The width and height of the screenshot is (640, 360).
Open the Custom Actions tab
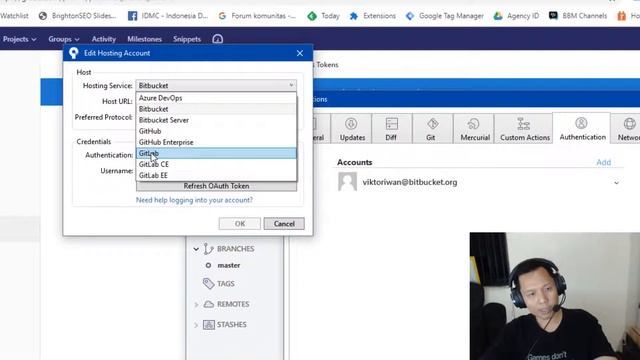524,129
